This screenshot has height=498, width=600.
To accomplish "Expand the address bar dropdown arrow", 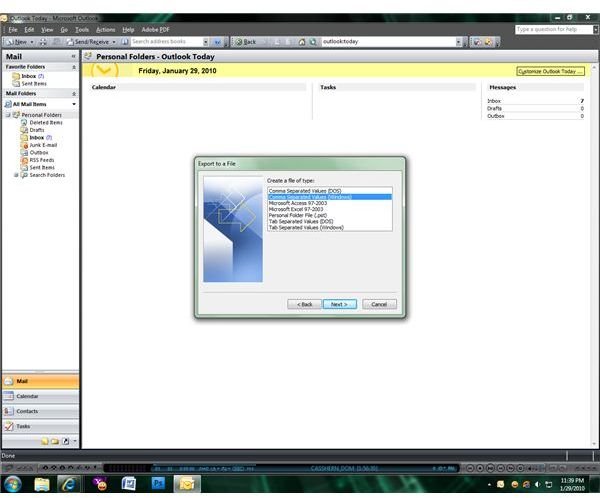I will pos(459,42).
